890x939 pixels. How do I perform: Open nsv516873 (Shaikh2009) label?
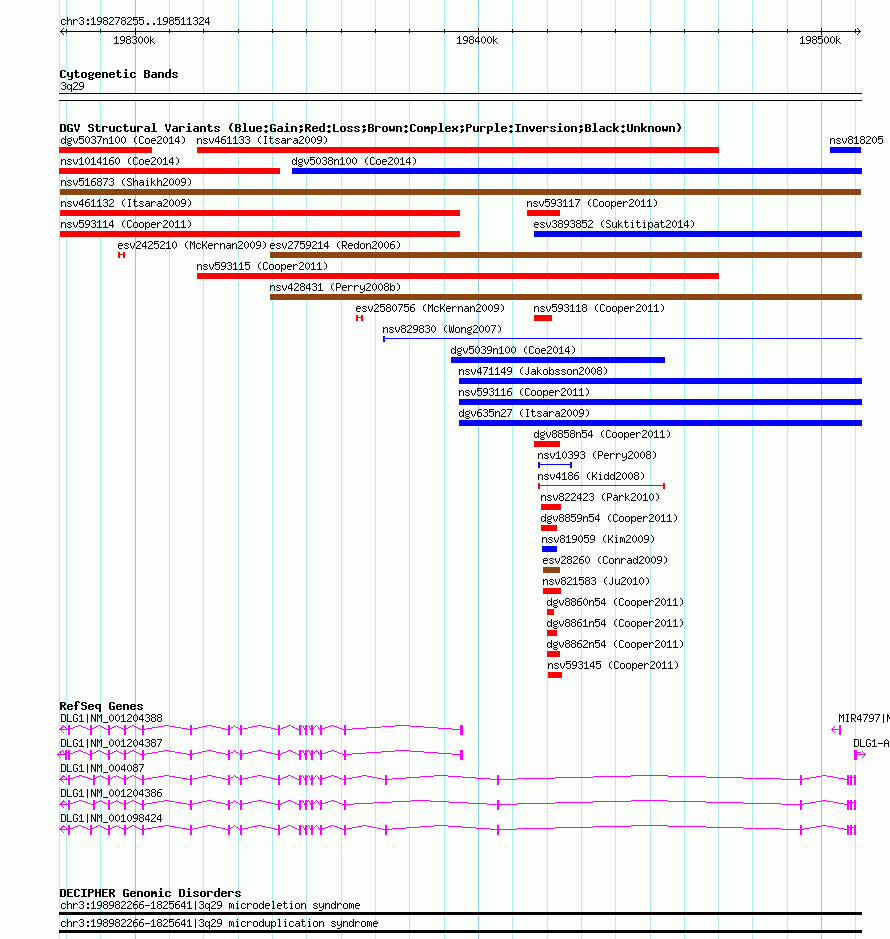126,182
